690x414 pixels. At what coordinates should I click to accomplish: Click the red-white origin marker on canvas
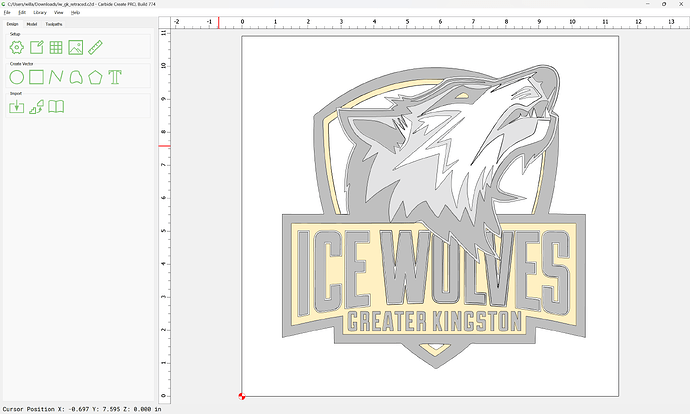coord(242,396)
